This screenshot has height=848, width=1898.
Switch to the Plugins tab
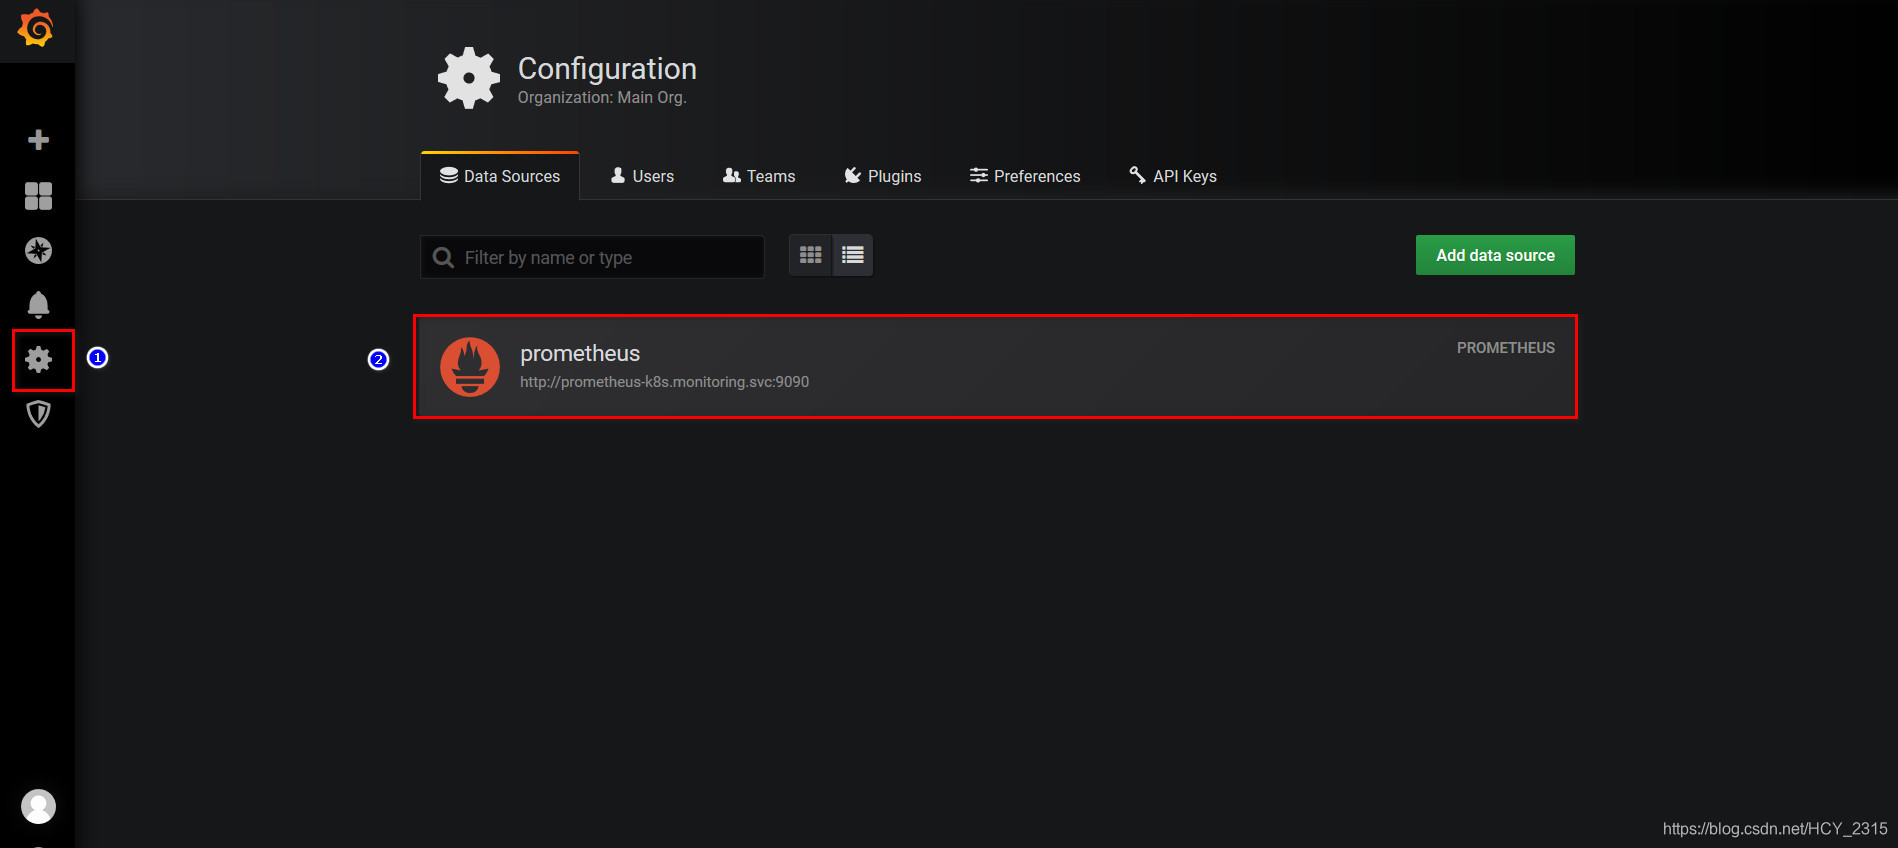(x=883, y=176)
